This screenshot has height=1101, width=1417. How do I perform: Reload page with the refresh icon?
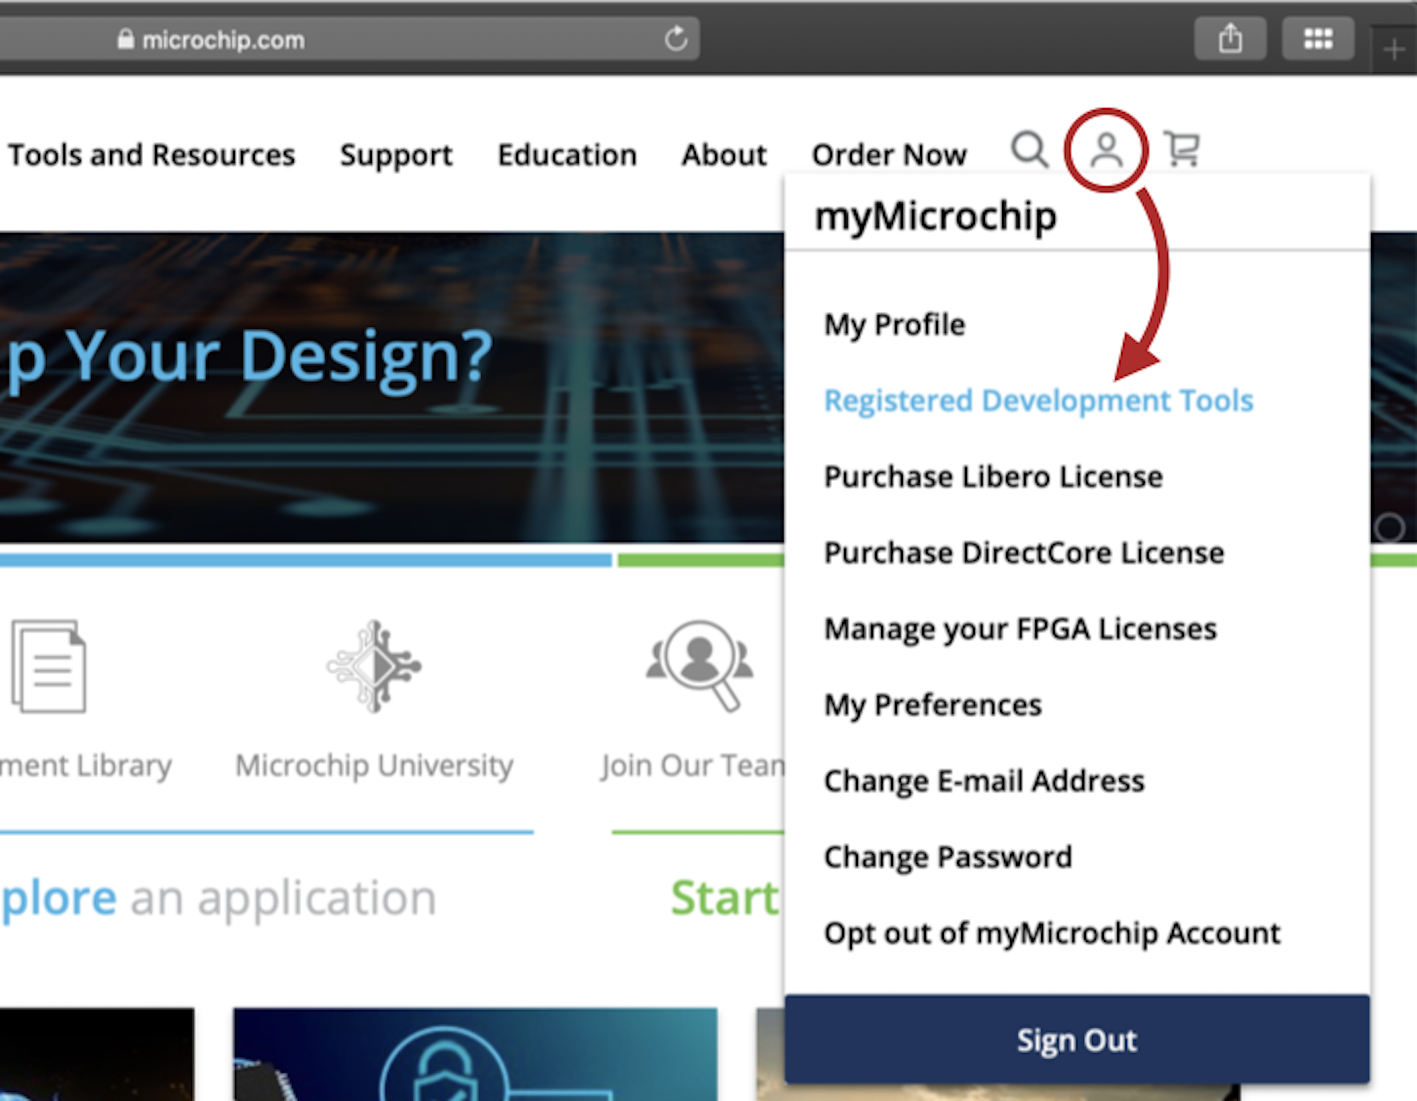coord(676,39)
